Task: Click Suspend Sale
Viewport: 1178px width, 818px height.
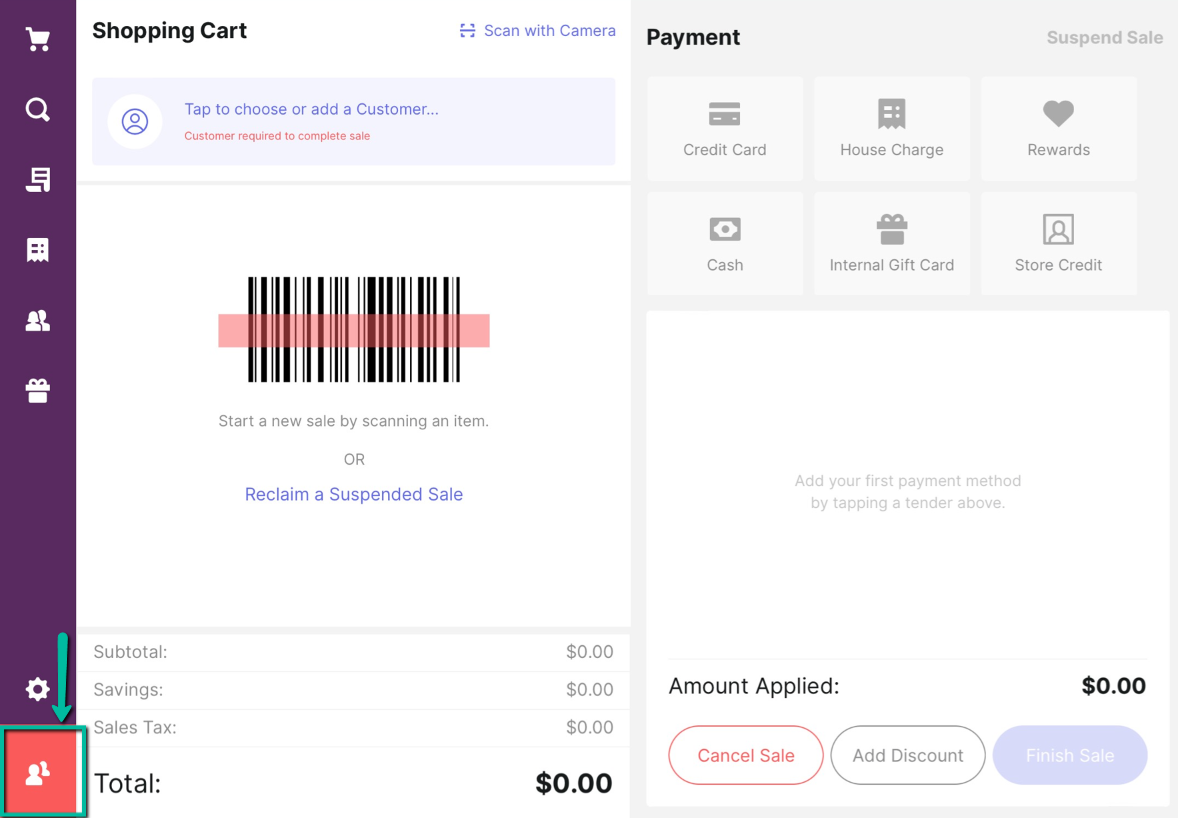Action: (1104, 38)
